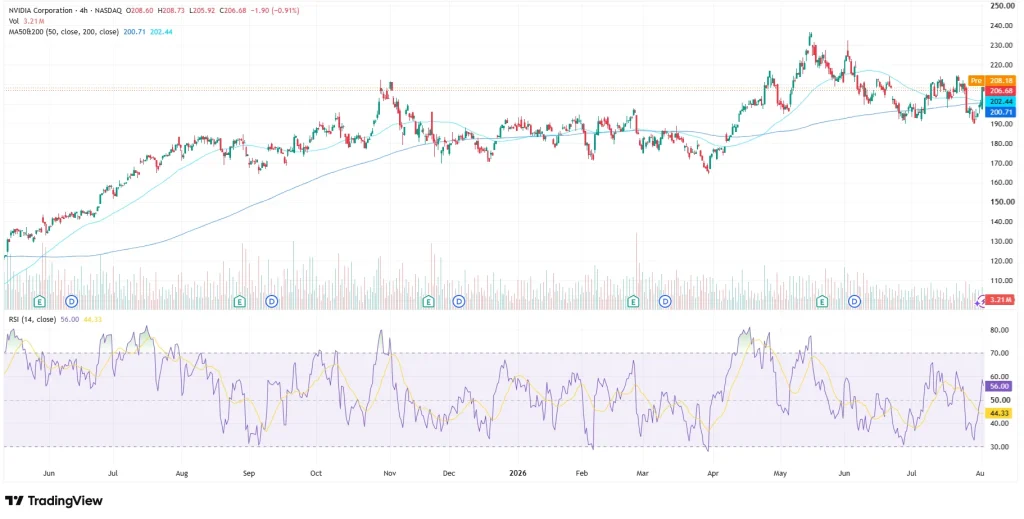This screenshot has height=519, width=1024.
Task: Select the Vol indicator legend label
Action: tap(13, 21)
